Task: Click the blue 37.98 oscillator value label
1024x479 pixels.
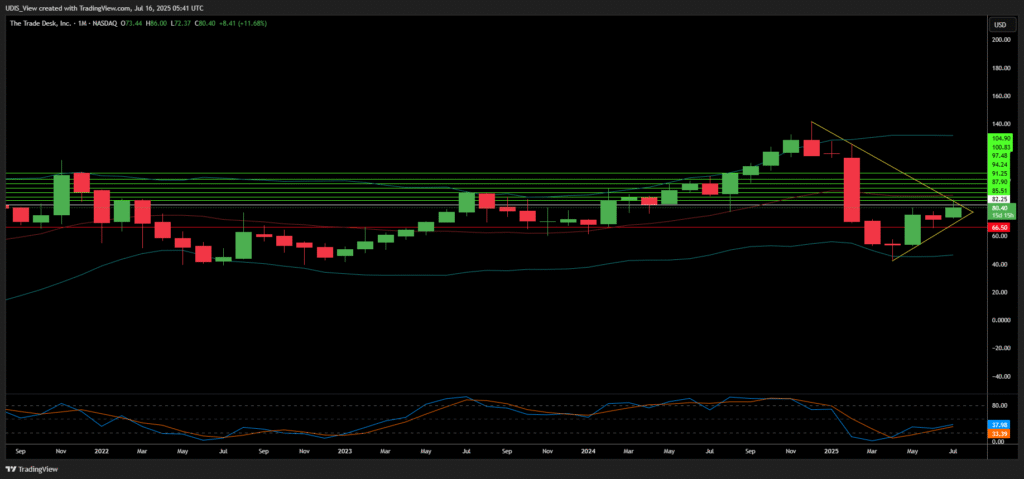Action: coord(999,425)
